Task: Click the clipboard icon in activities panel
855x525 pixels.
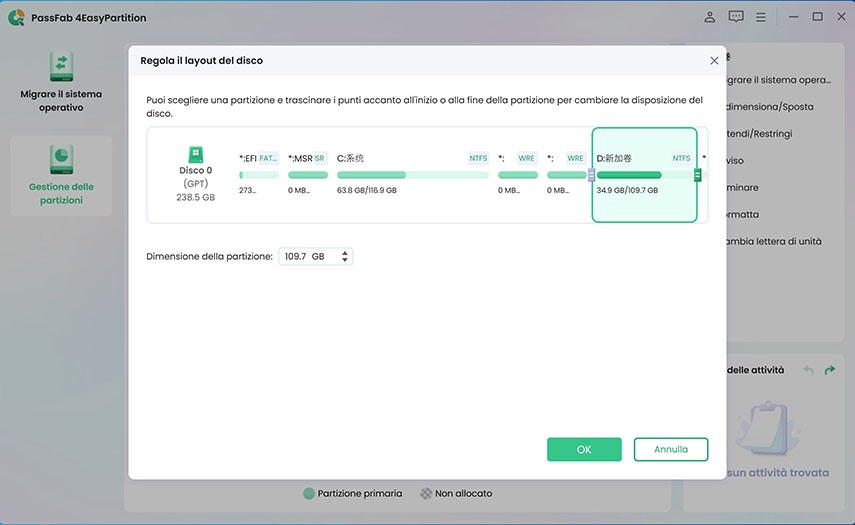Action: coord(768,428)
